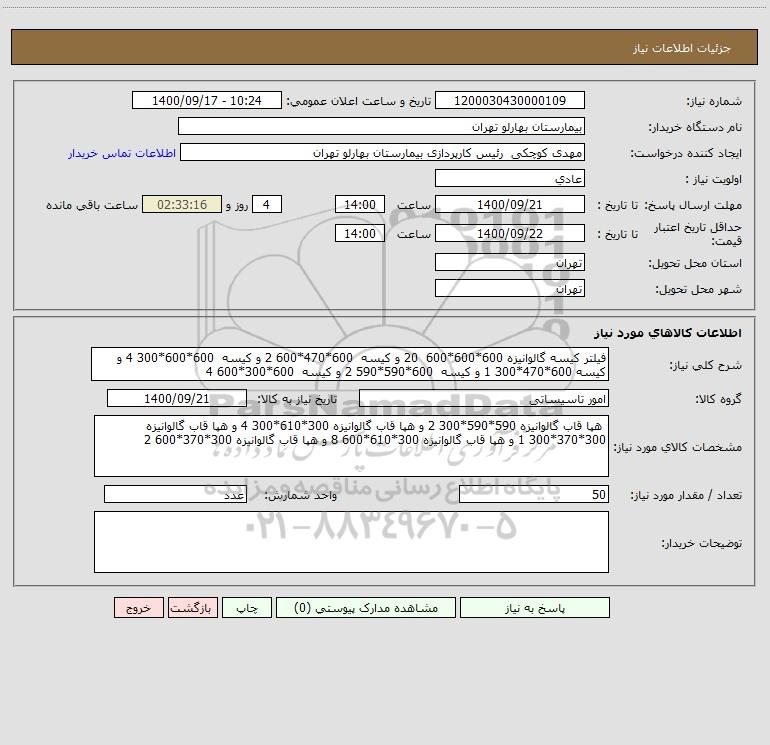Click the label تاریخ نیاز به کالا
Image resolution: width=770 pixels, height=745 pixels.
click(297, 399)
